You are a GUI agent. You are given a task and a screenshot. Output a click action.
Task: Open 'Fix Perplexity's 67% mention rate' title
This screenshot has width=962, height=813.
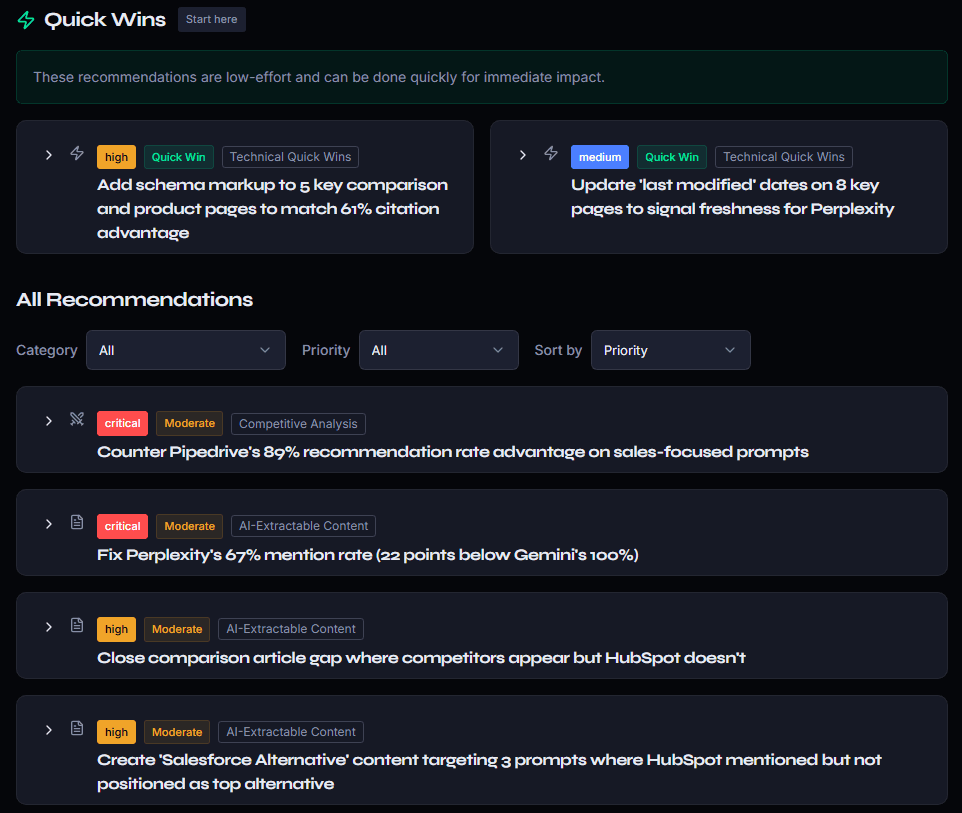pyautogui.click(x=367, y=555)
